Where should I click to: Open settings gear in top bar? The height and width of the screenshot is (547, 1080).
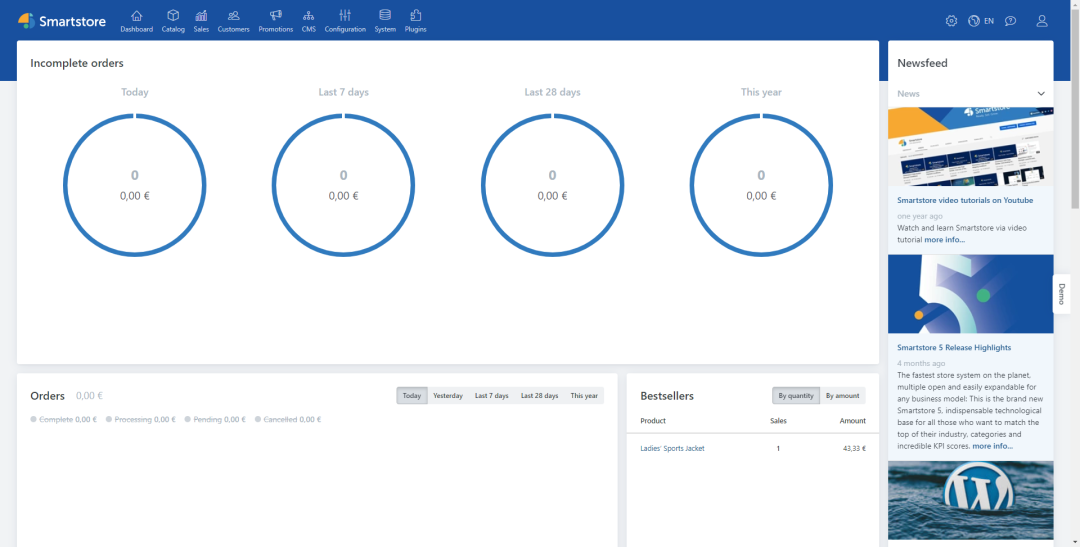(x=951, y=21)
